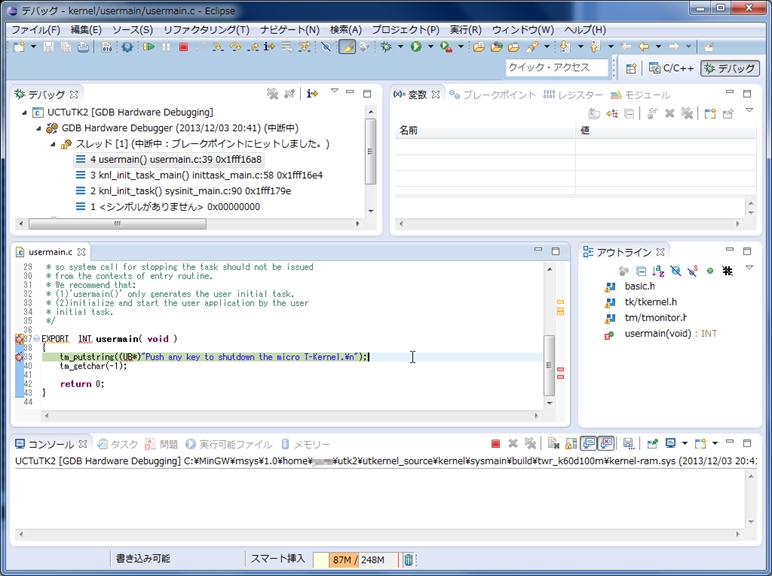Screen dimensions: 772x576
Task: Click the Step Into icon
Action: (218, 47)
